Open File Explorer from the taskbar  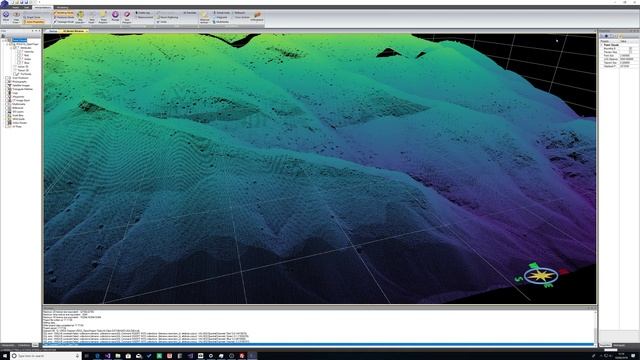pos(118,356)
